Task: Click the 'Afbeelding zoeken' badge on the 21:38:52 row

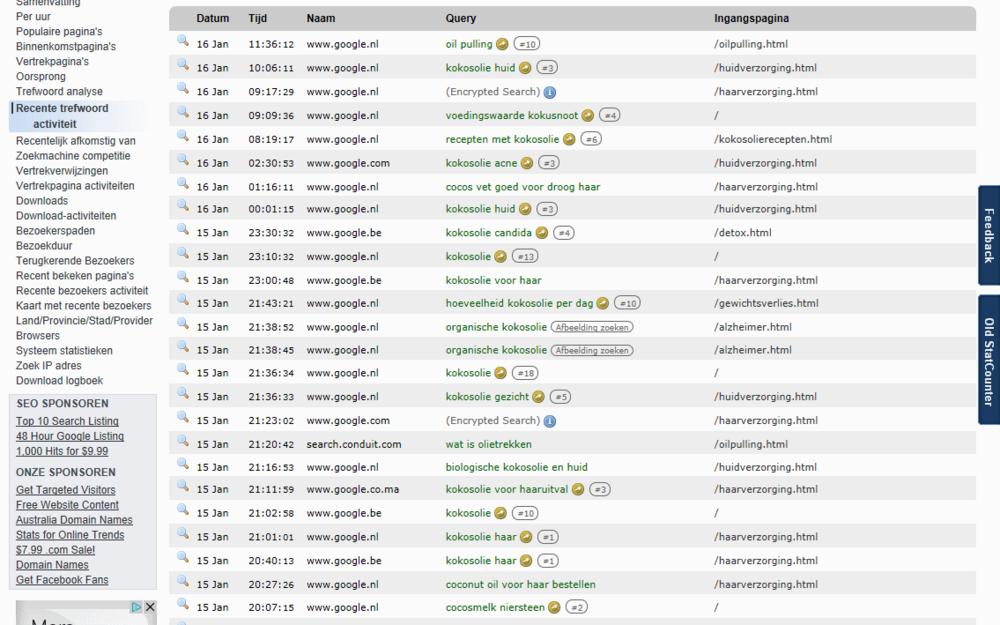Action: (x=592, y=327)
